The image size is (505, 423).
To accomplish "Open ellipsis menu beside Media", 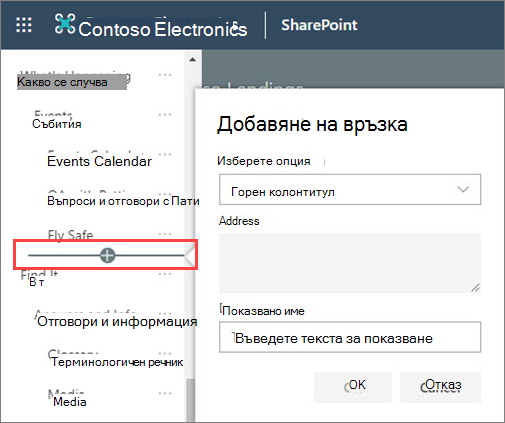I will point(165,394).
